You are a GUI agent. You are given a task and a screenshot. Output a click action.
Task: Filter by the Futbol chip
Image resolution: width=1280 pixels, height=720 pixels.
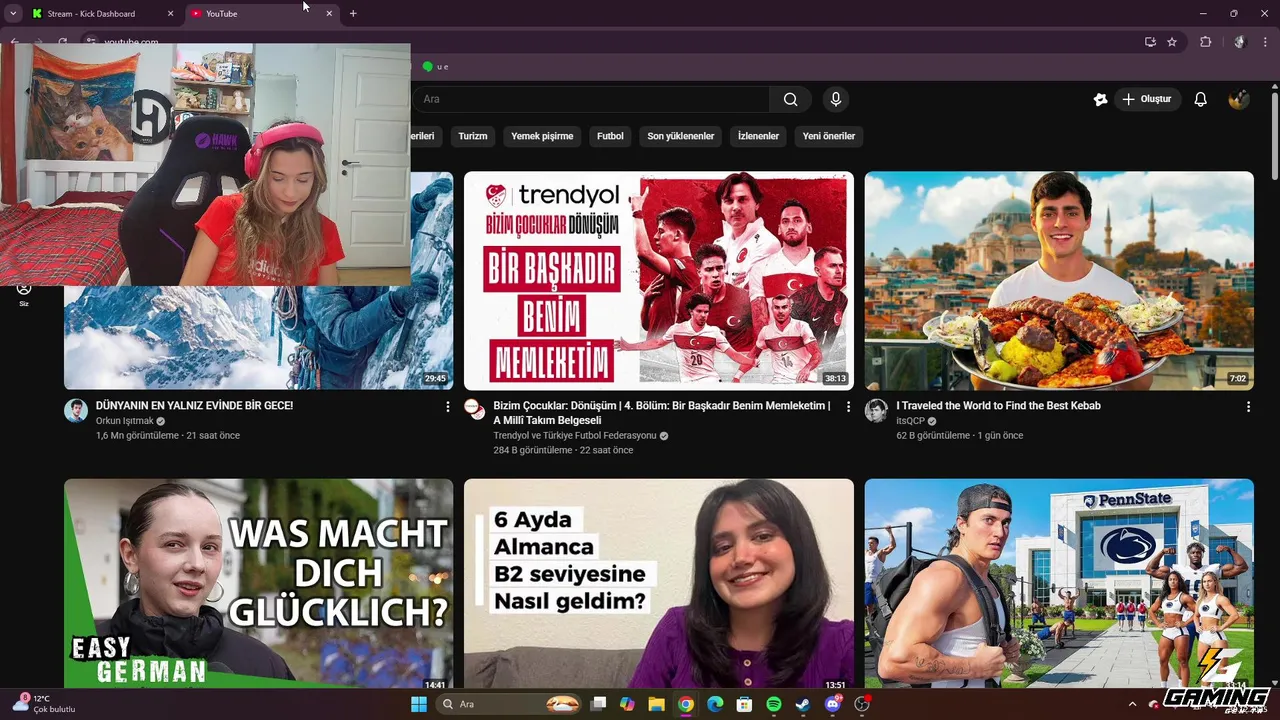tap(610, 136)
